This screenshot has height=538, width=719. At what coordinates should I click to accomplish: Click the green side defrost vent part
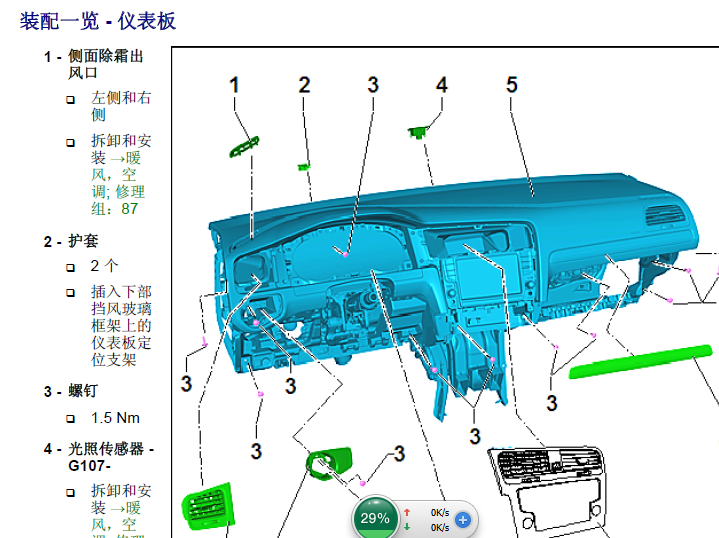point(244,147)
